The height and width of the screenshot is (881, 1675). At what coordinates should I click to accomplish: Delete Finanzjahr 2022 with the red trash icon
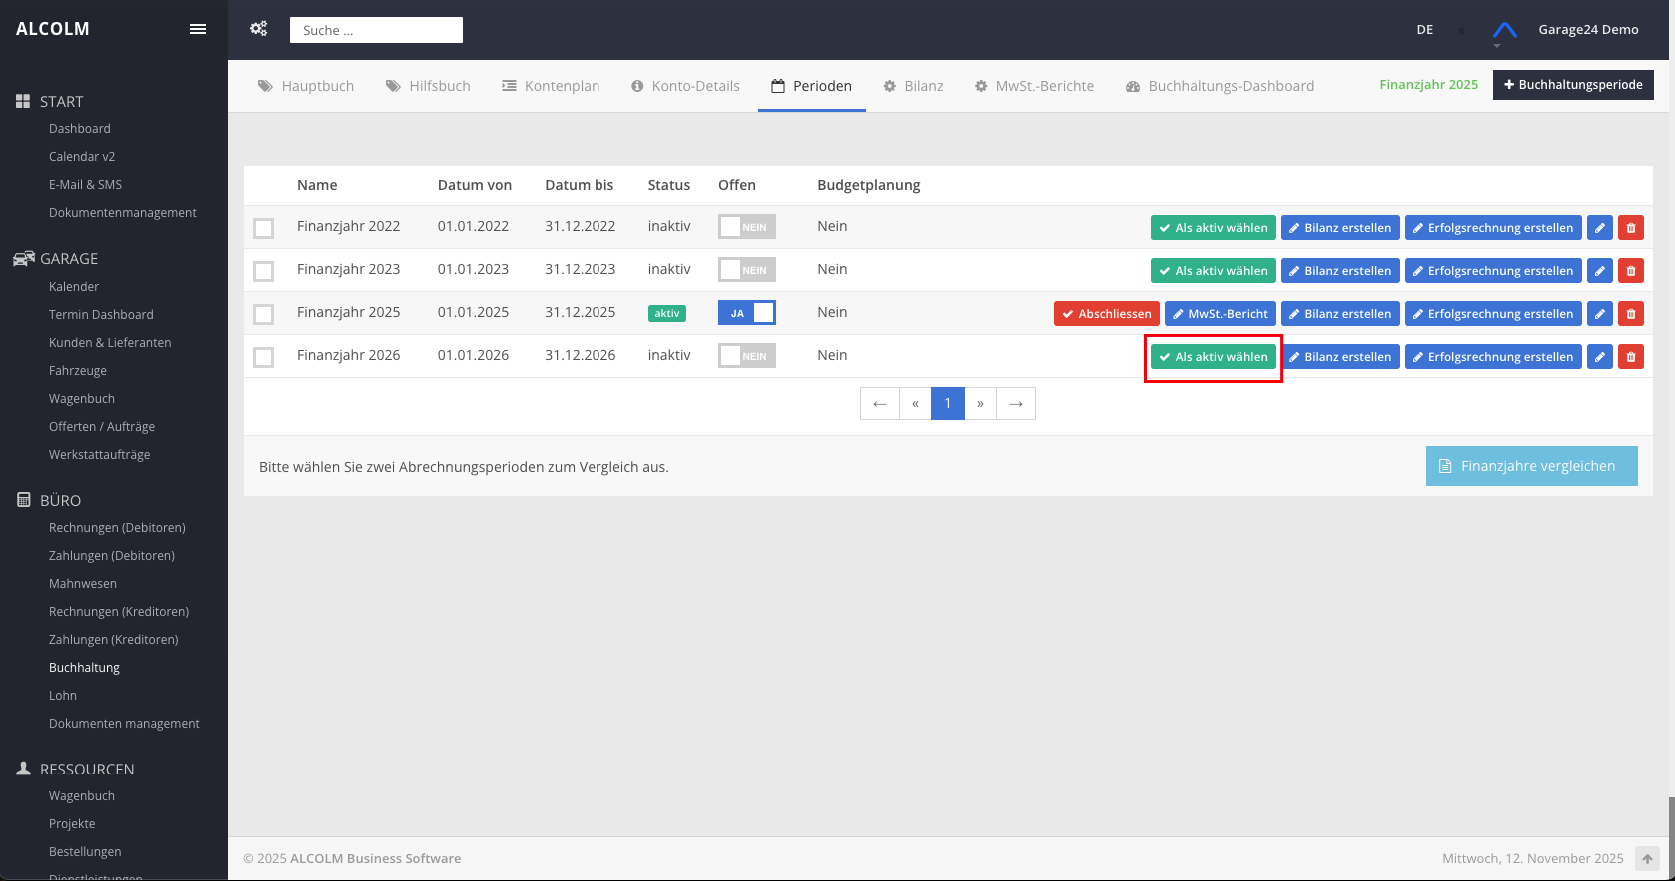coord(1631,228)
